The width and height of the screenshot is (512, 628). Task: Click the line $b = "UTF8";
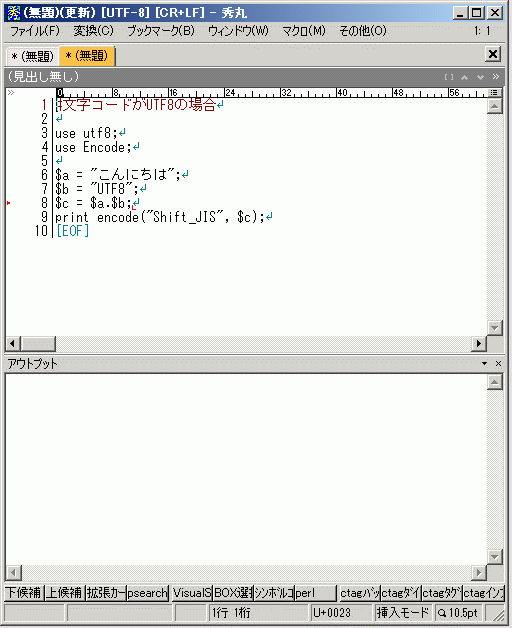coord(97,189)
